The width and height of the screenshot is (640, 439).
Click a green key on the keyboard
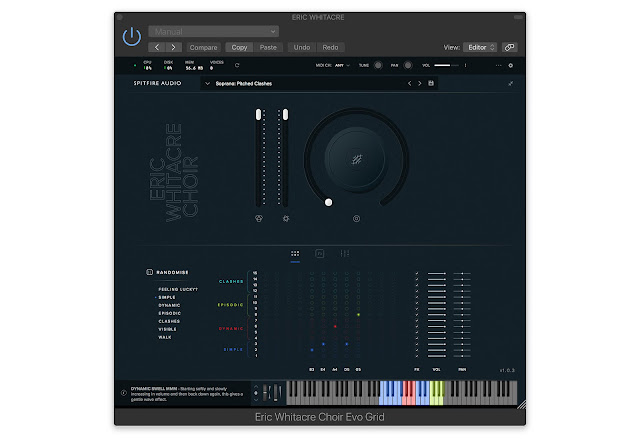[x=437, y=398]
